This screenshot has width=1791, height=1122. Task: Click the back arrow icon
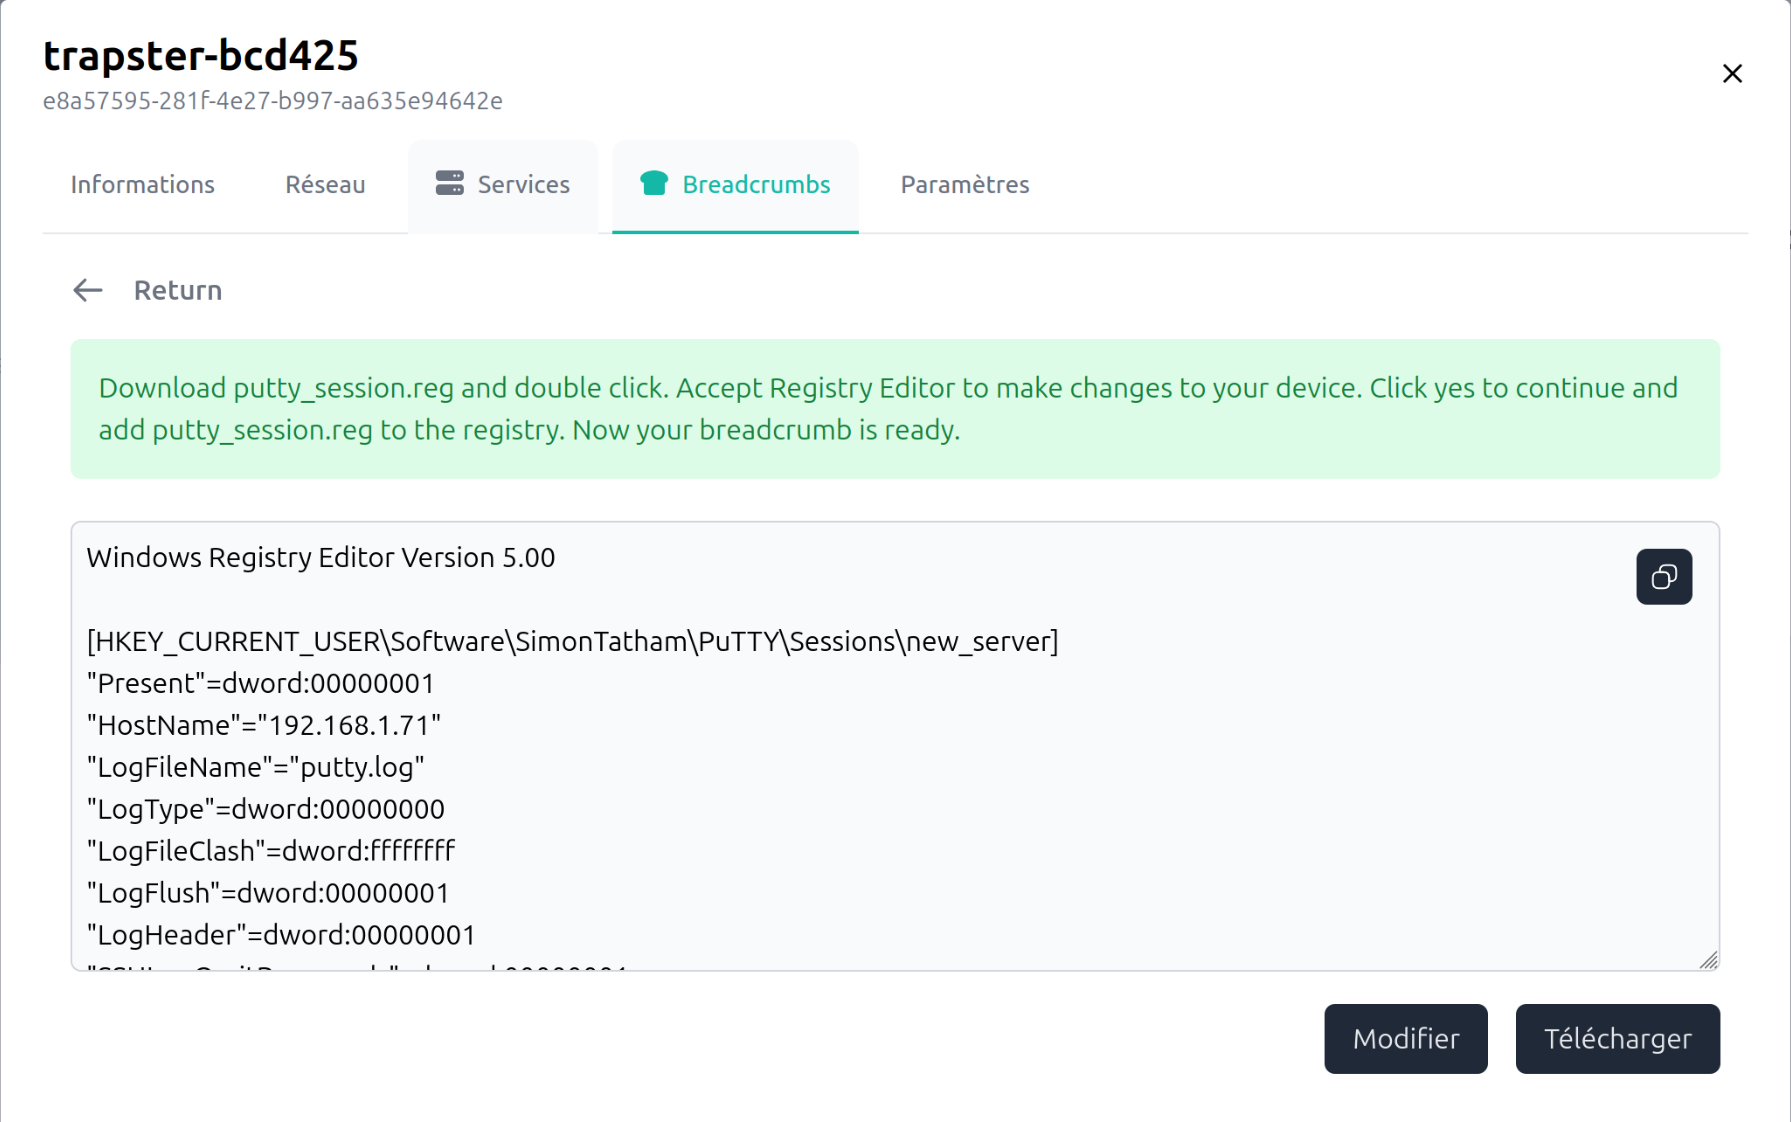tap(88, 290)
